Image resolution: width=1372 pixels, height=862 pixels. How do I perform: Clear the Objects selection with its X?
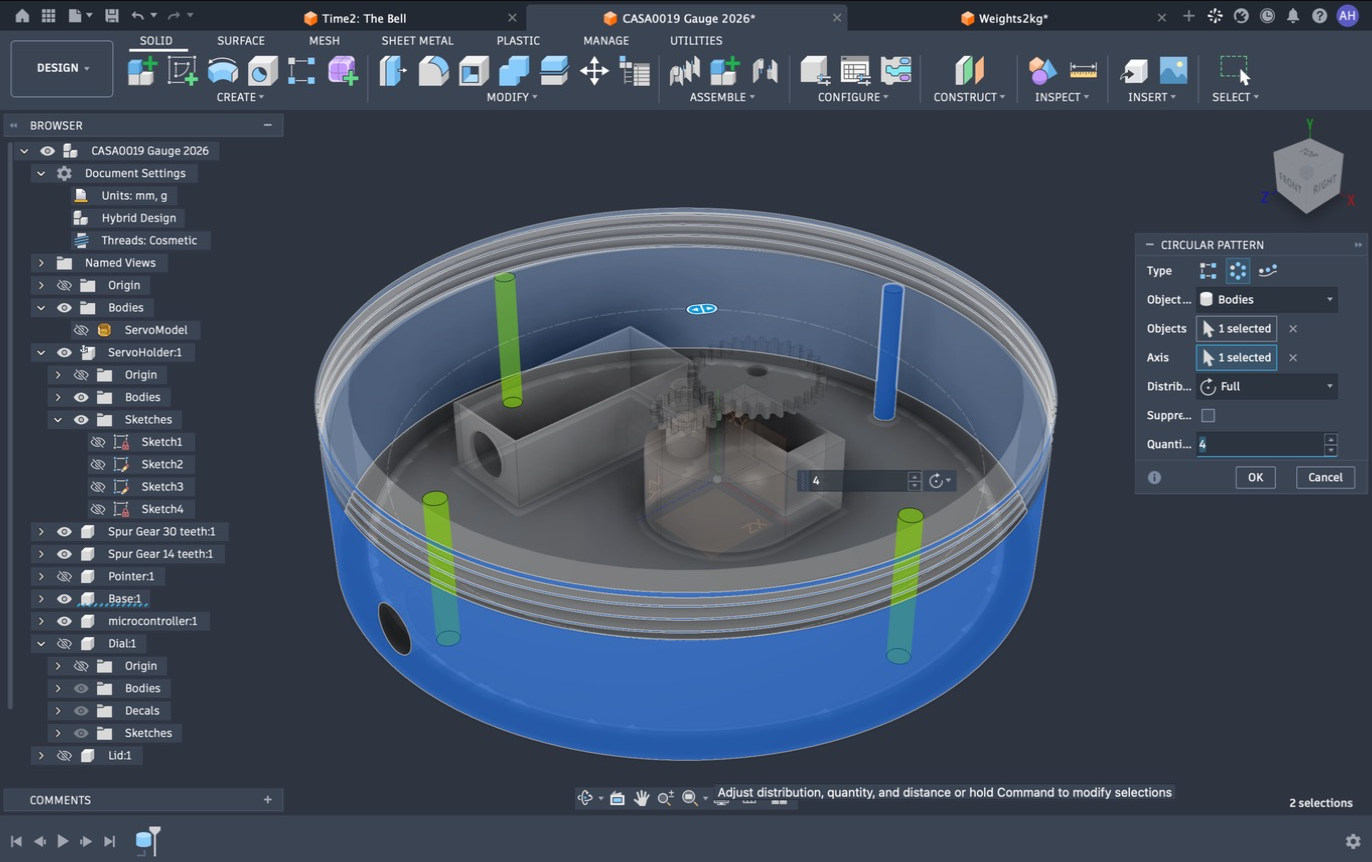click(x=1293, y=328)
